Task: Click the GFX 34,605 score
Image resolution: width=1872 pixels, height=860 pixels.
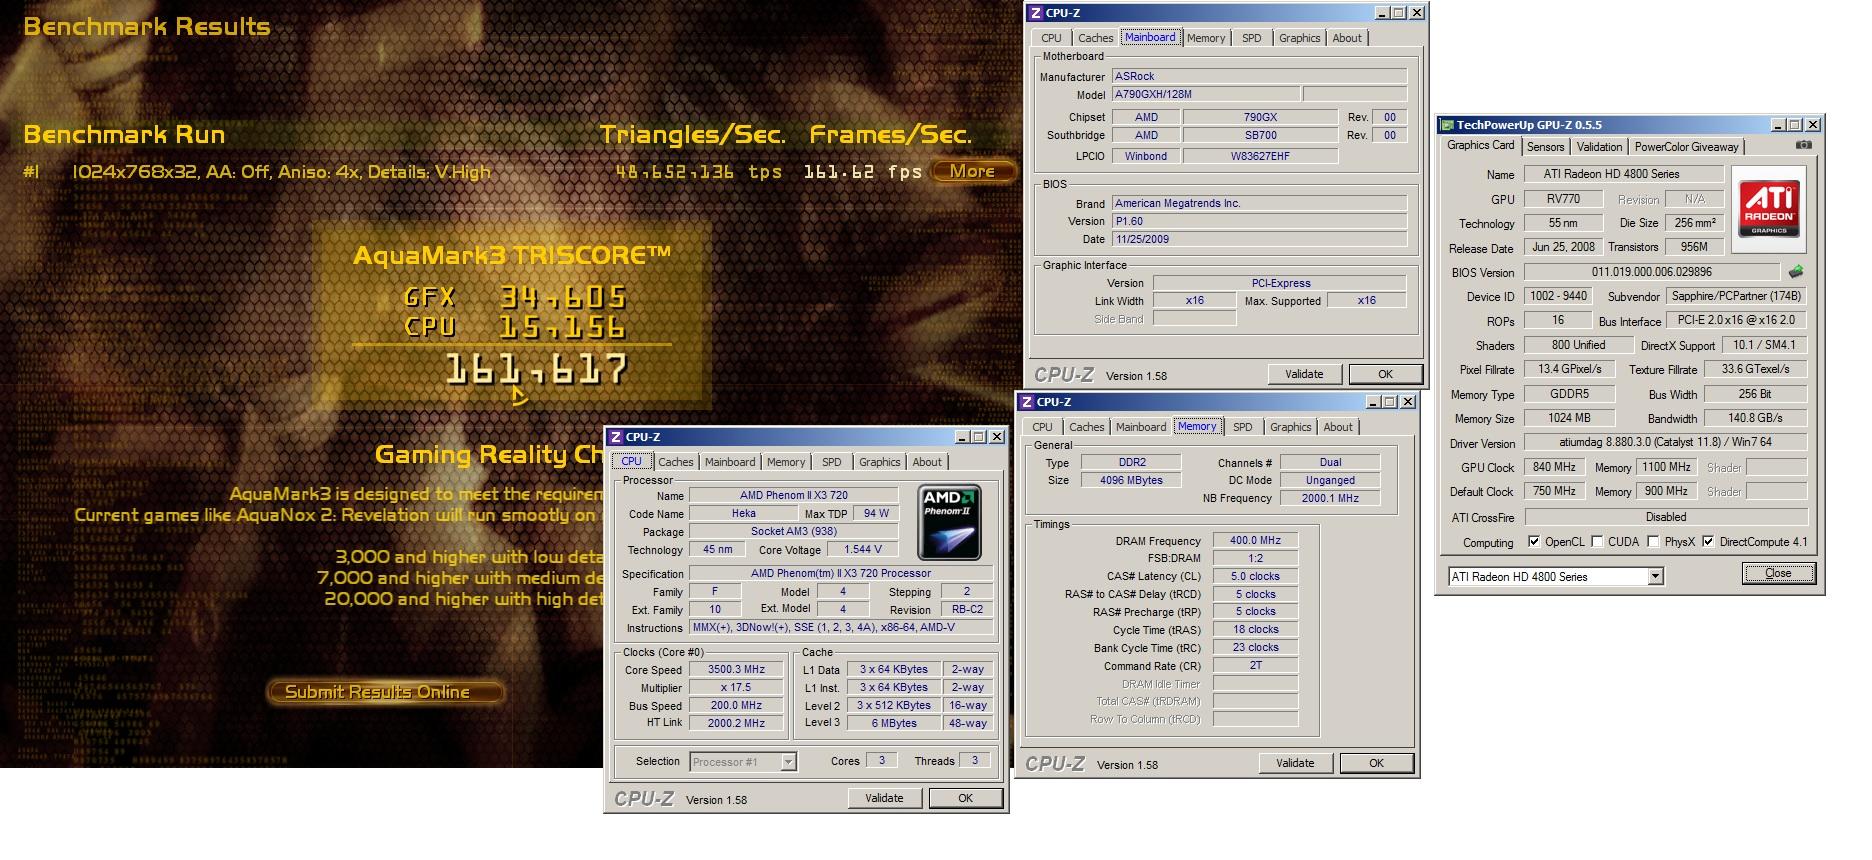Action: (563, 297)
